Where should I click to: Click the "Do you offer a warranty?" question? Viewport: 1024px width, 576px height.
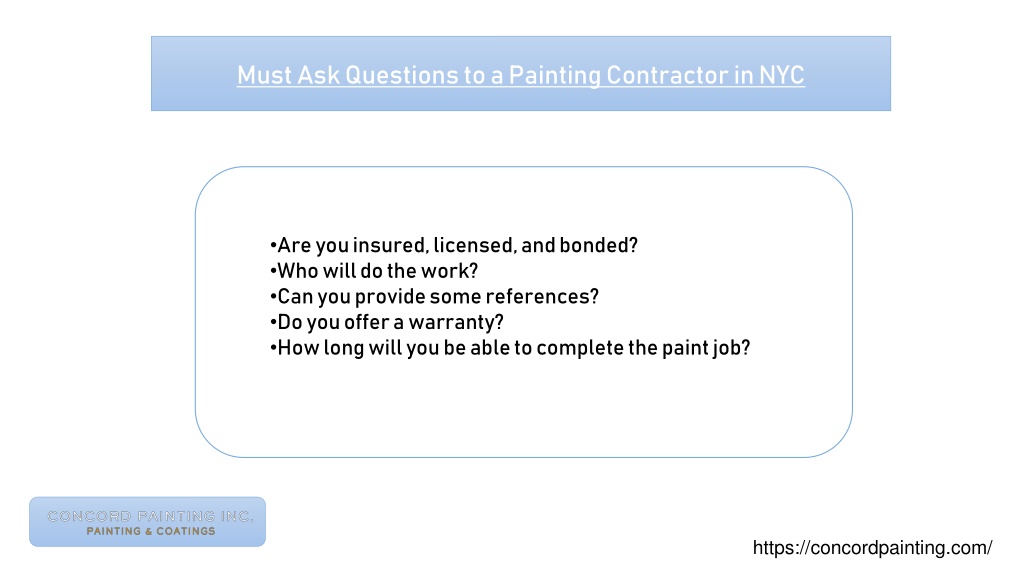[387, 322]
